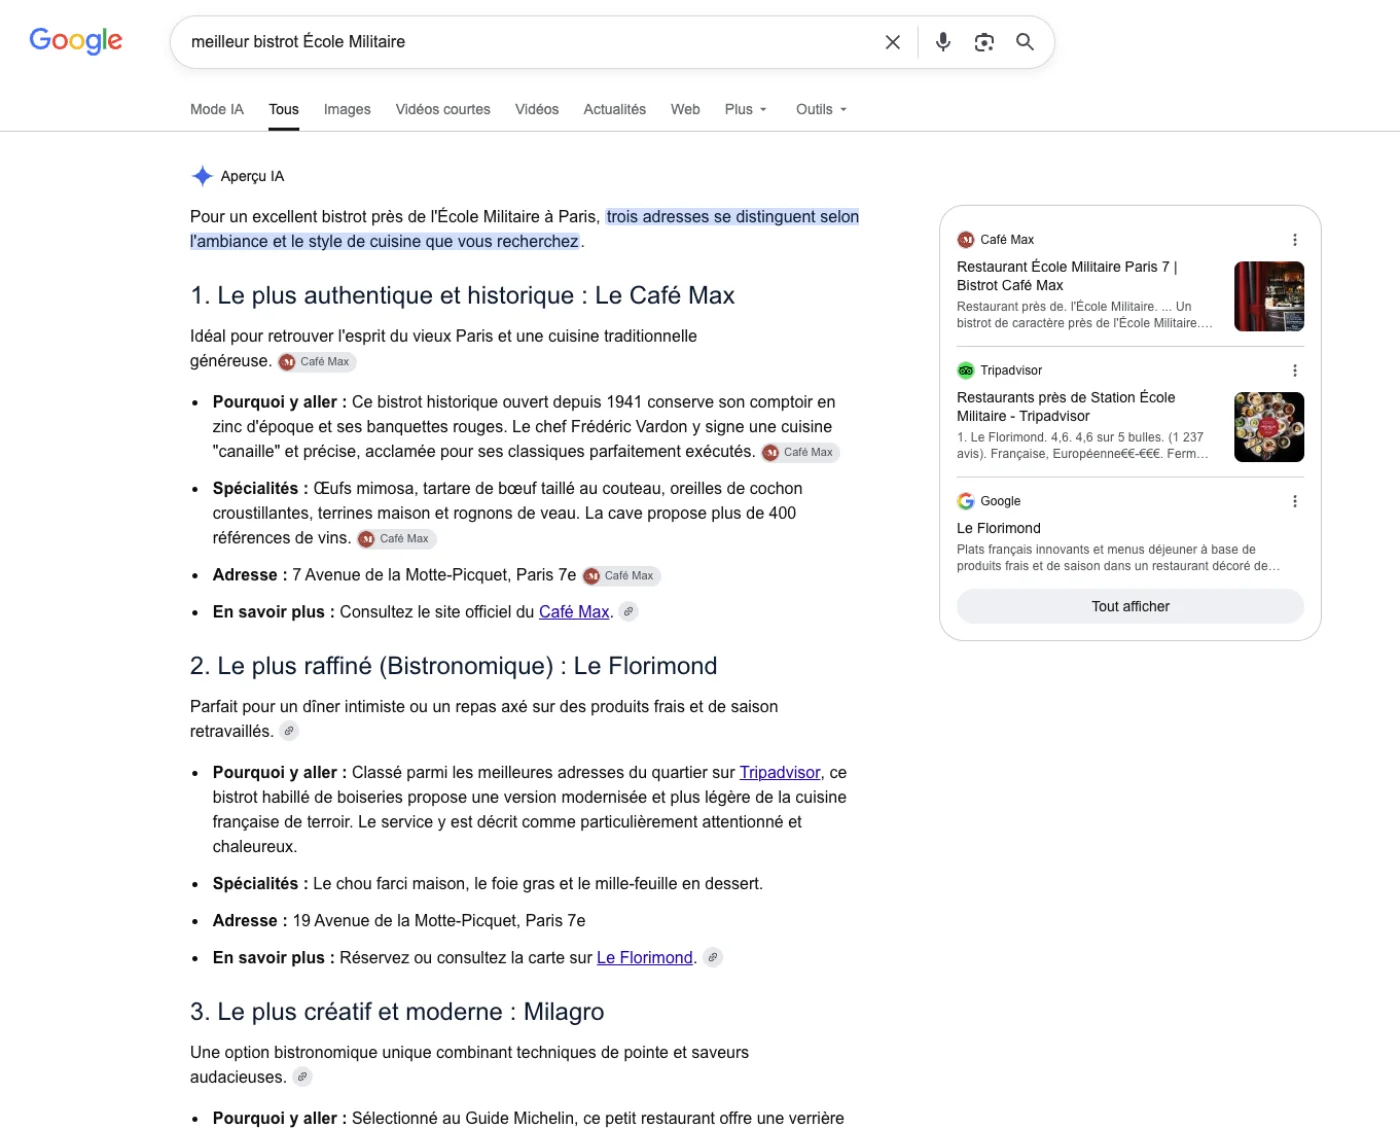Follow the Café Max official site link
Image resolution: width=1400 pixels, height=1129 pixels.
[574, 612]
